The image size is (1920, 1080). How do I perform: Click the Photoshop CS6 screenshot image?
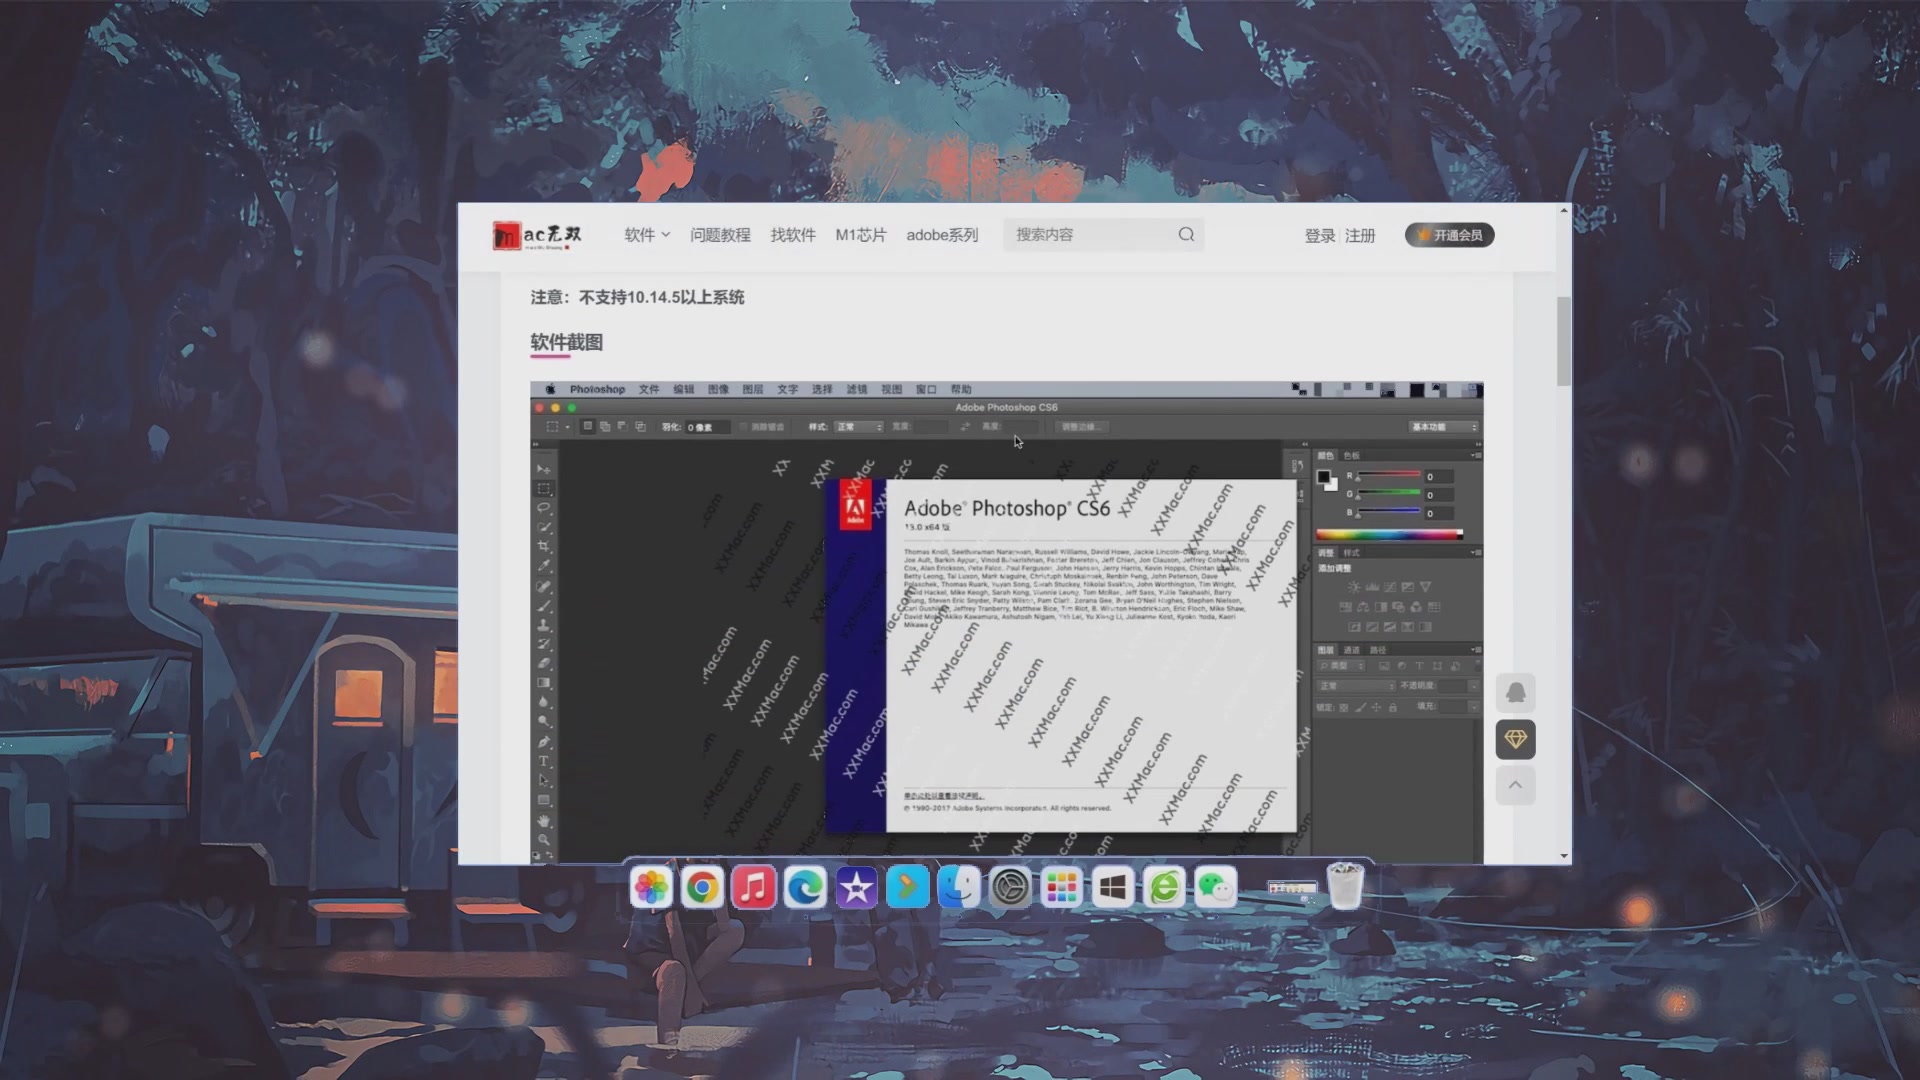click(1006, 622)
